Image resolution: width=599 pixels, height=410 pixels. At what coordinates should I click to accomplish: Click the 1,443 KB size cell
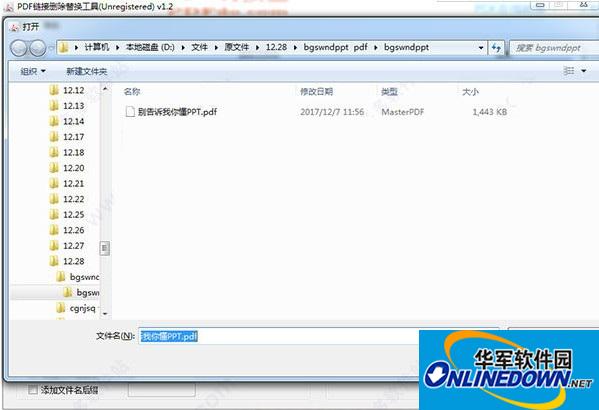coord(489,112)
